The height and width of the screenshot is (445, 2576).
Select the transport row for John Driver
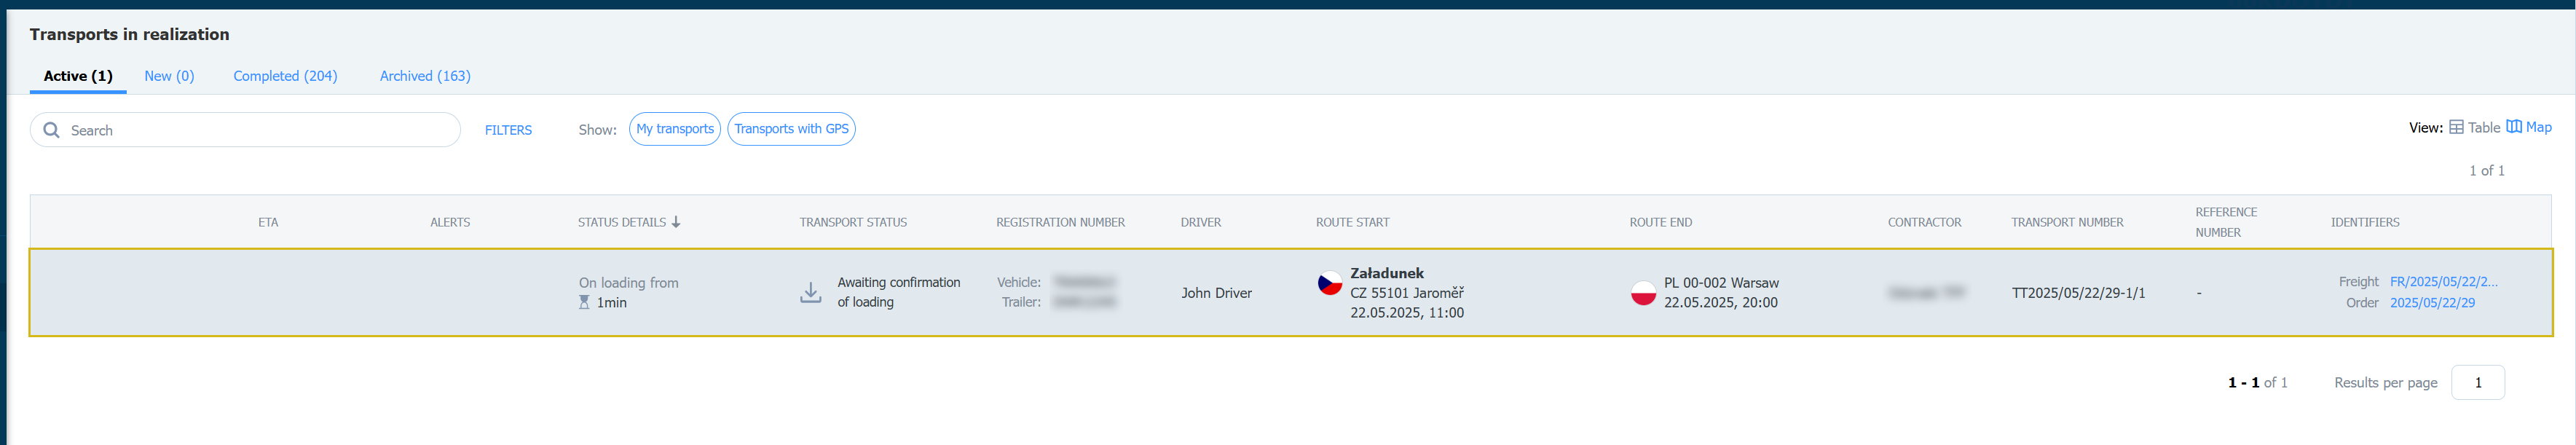(x=1290, y=292)
